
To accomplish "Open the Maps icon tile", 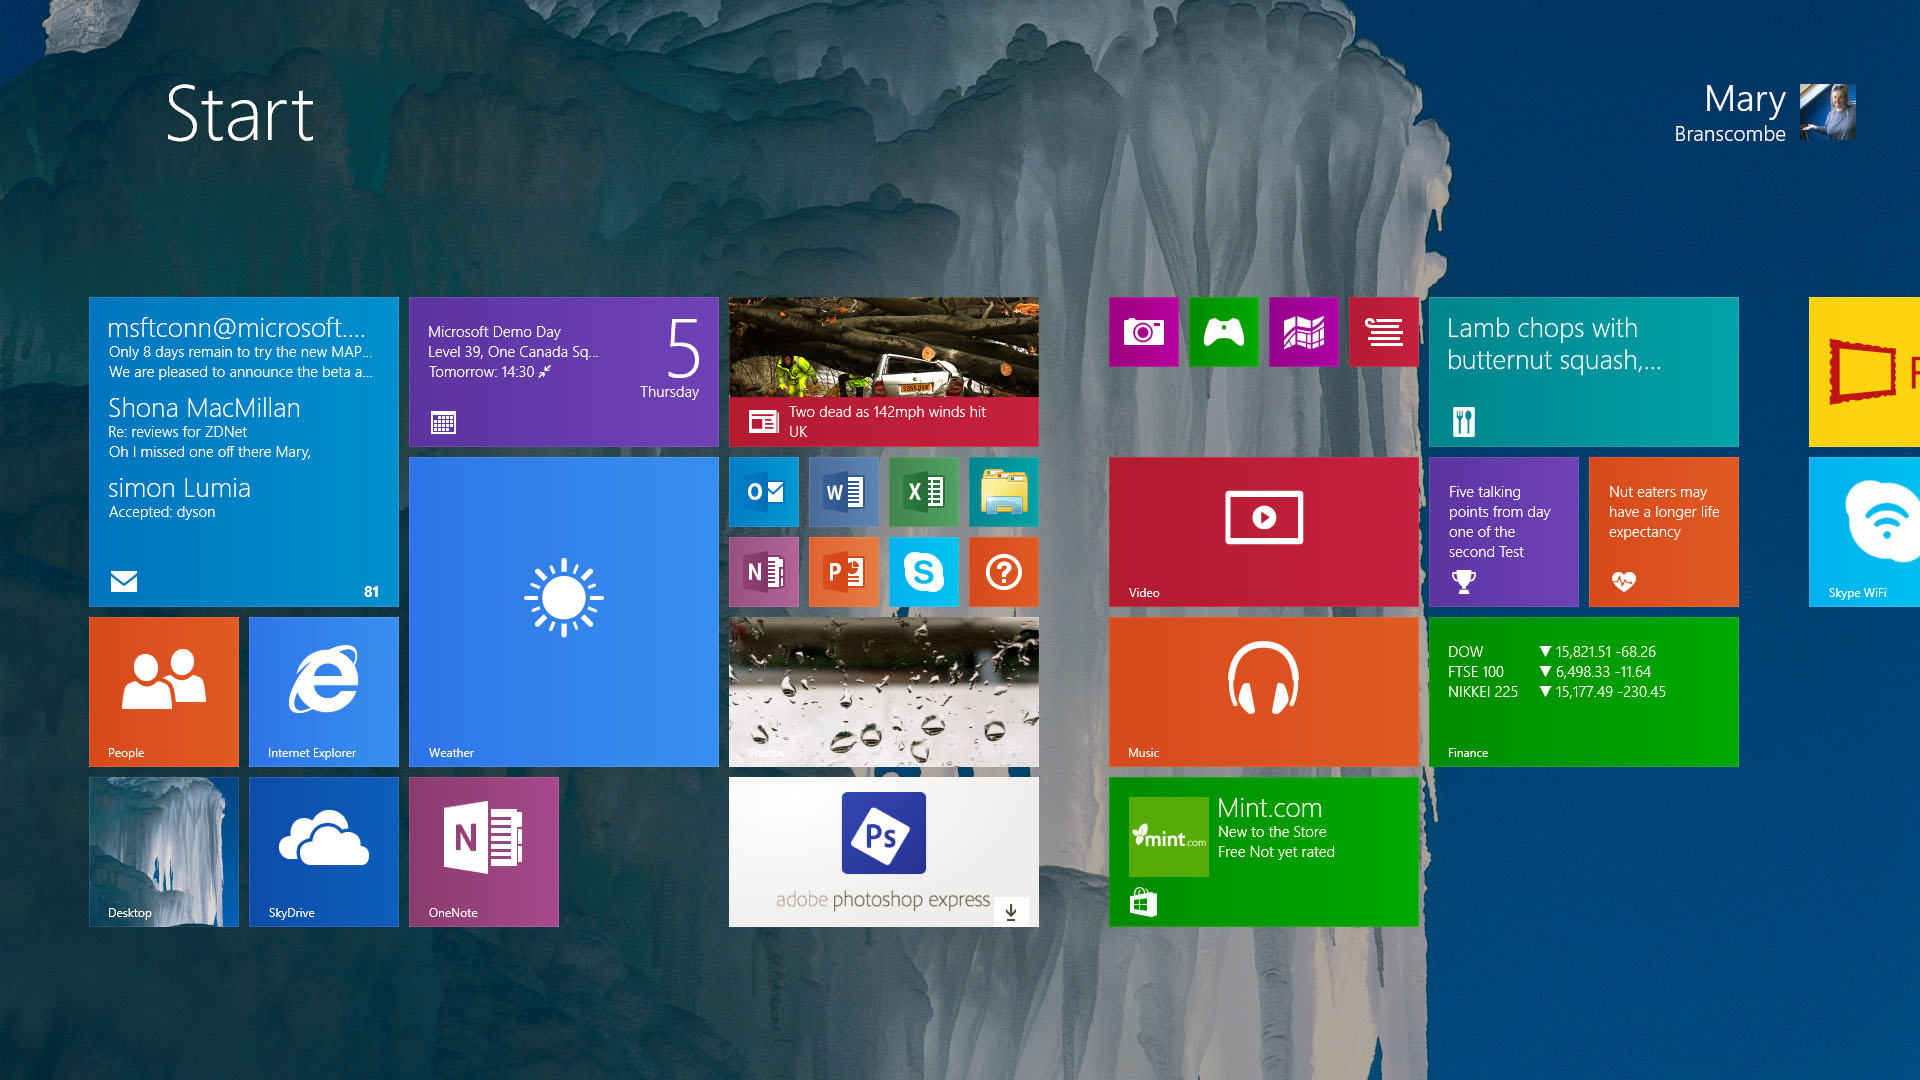I will pyautogui.click(x=1303, y=332).
